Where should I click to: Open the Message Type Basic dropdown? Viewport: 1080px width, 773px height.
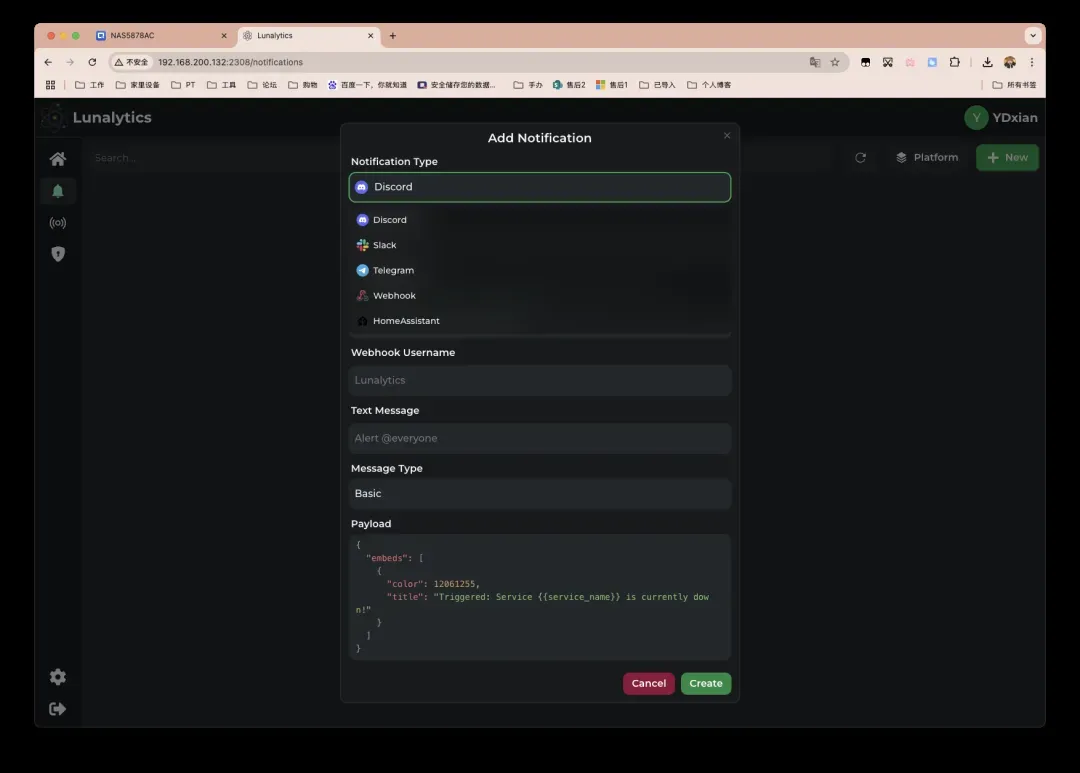pos(540,494)
